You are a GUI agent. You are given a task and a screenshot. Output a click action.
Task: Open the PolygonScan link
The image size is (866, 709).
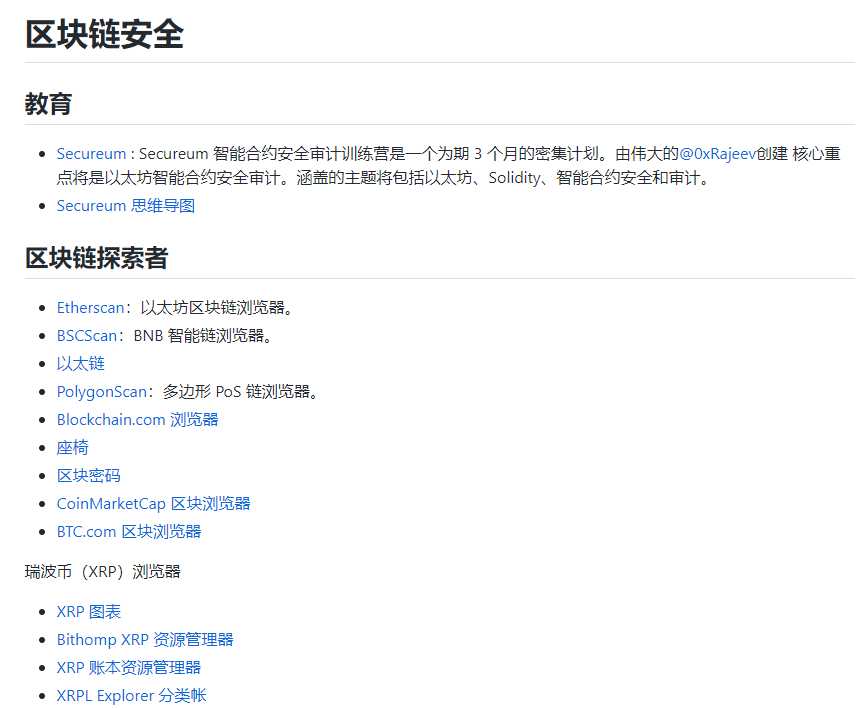[x=102, y=391]
